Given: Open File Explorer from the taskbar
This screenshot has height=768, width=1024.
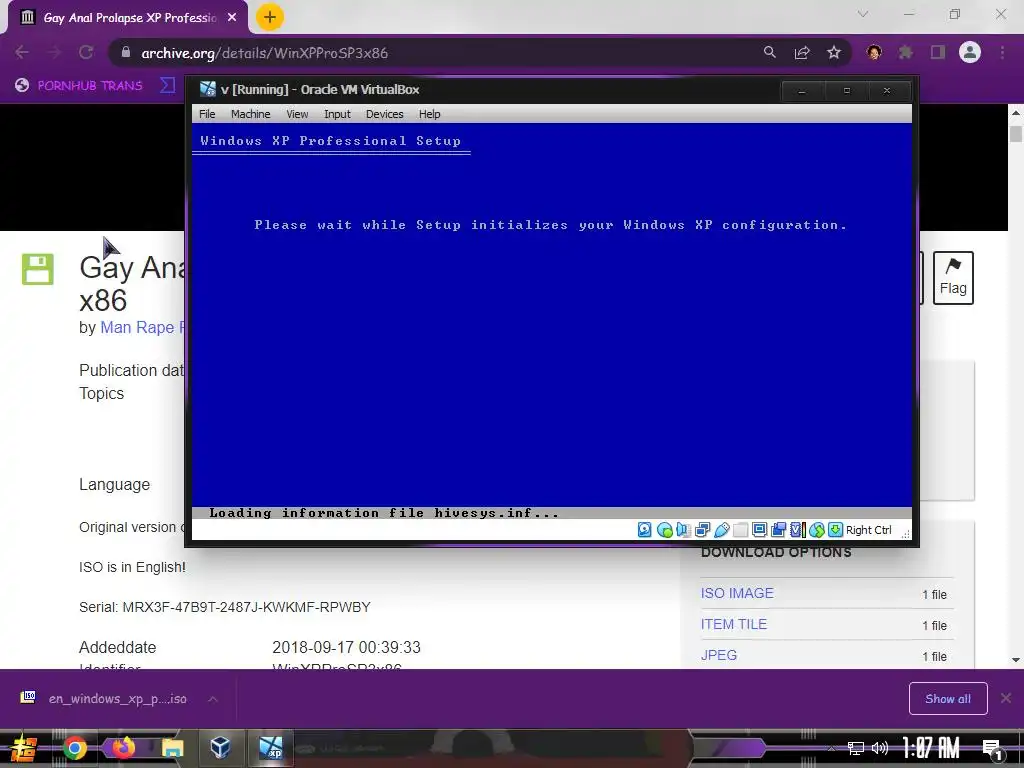Looking at the screenshot, I should [x=172, y=748].
